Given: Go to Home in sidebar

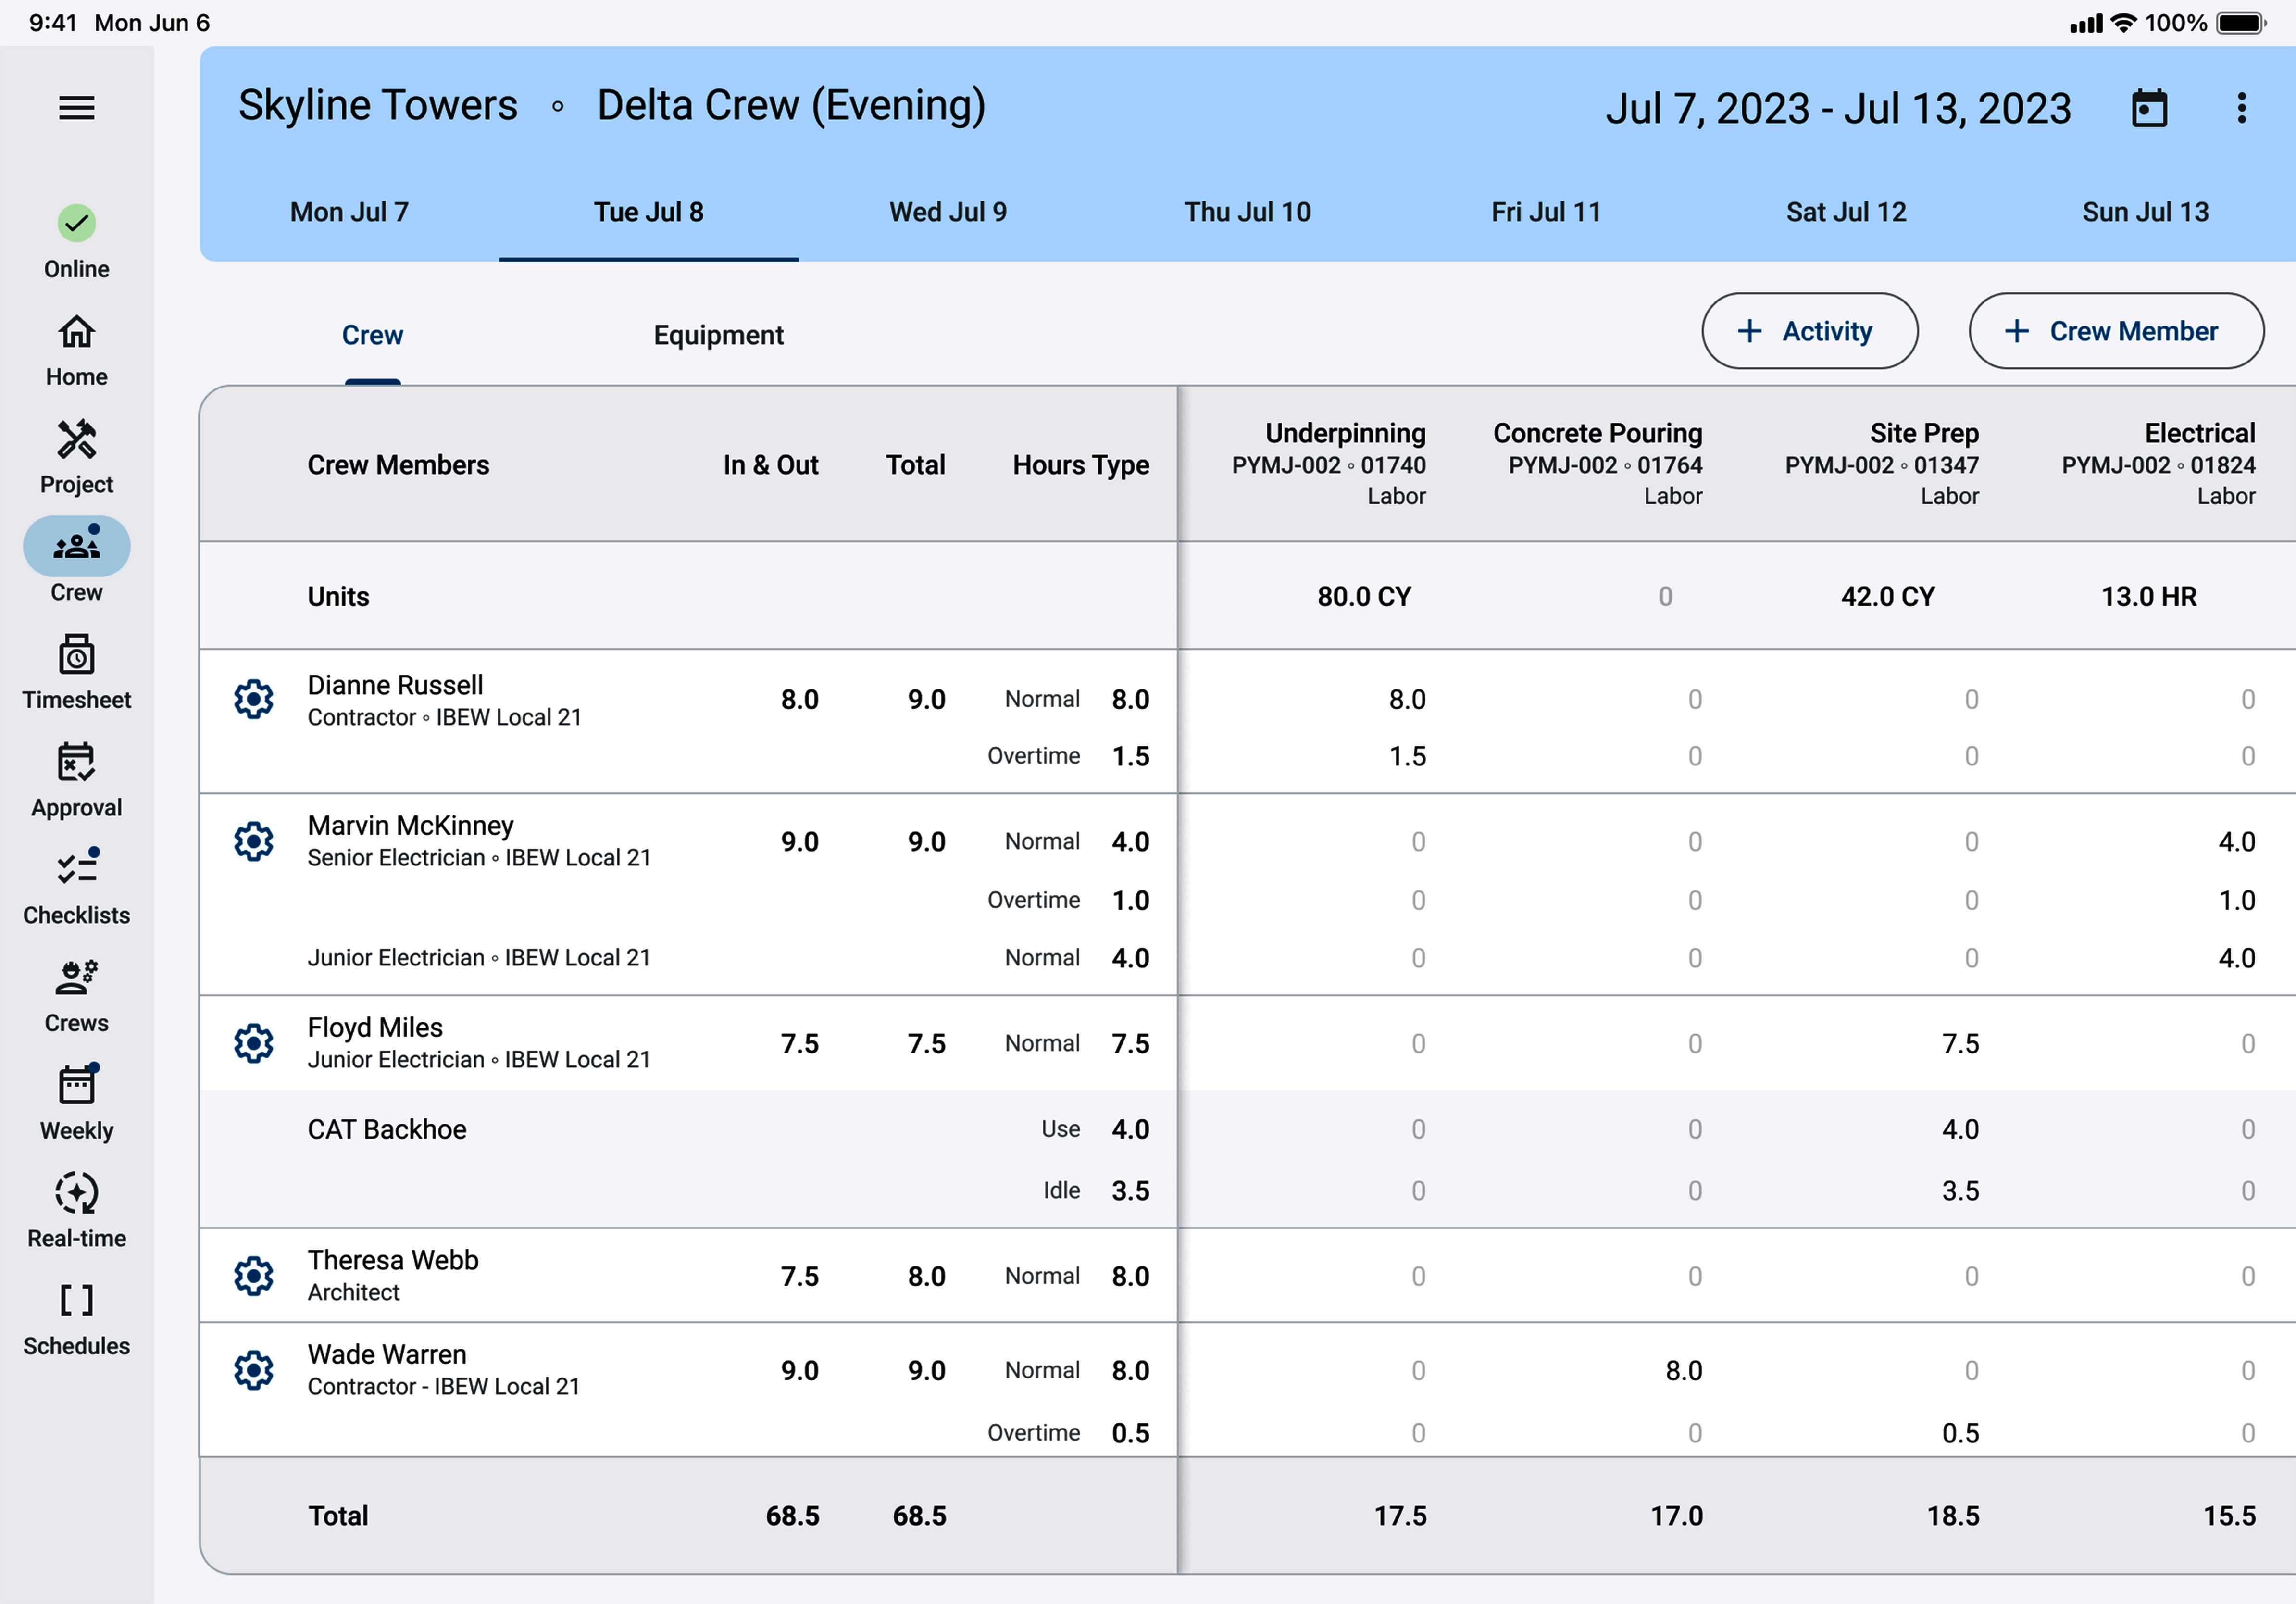Looking at the screenshot, I should 76,349.
